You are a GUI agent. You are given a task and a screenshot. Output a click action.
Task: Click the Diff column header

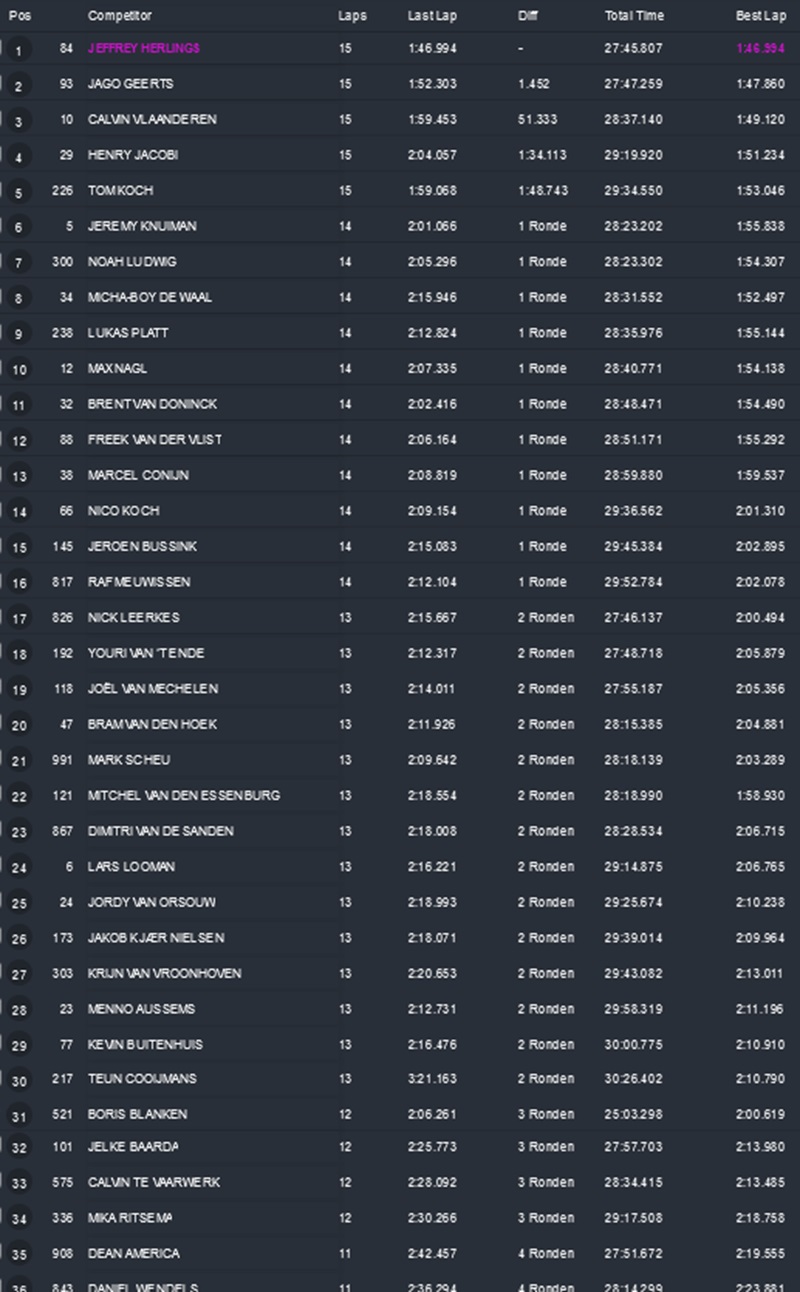click(x=528, y=16)
